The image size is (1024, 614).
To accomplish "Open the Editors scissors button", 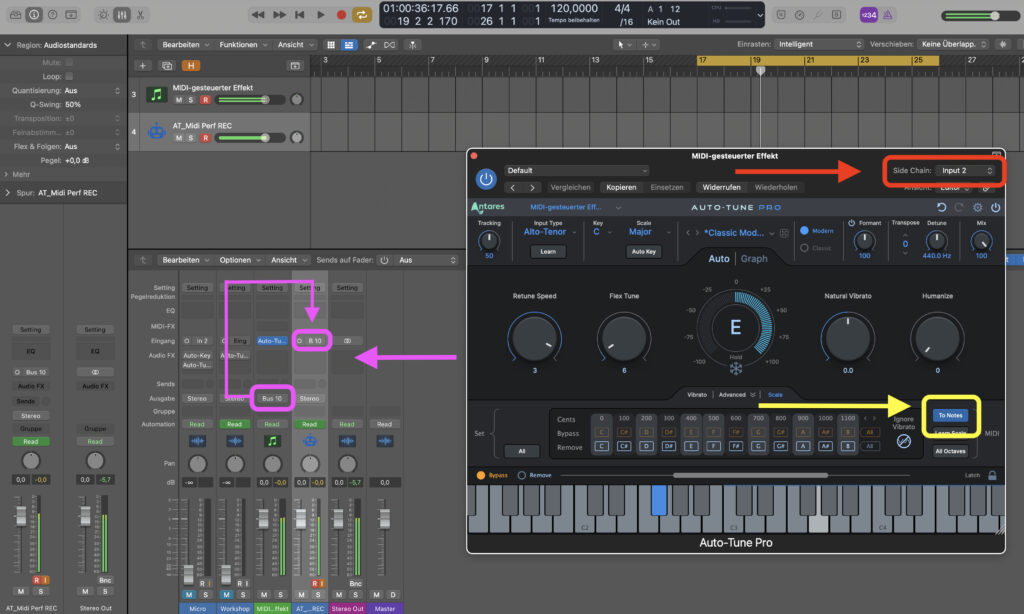I will coord(140,14).
